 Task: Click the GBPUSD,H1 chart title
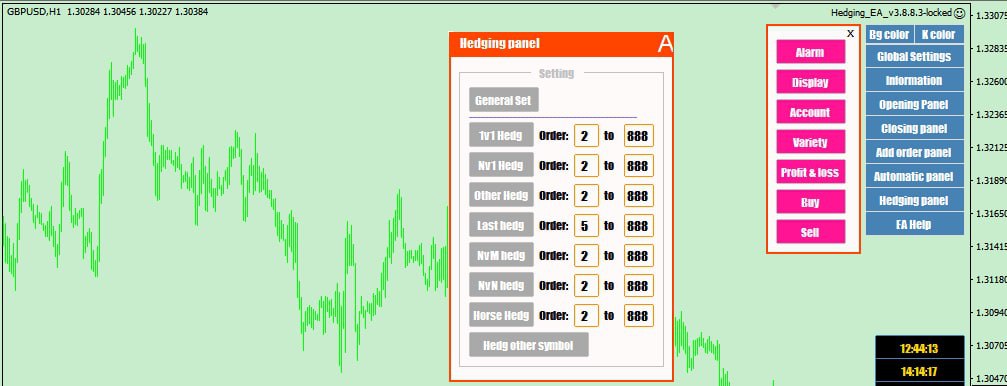pos(34,12)
